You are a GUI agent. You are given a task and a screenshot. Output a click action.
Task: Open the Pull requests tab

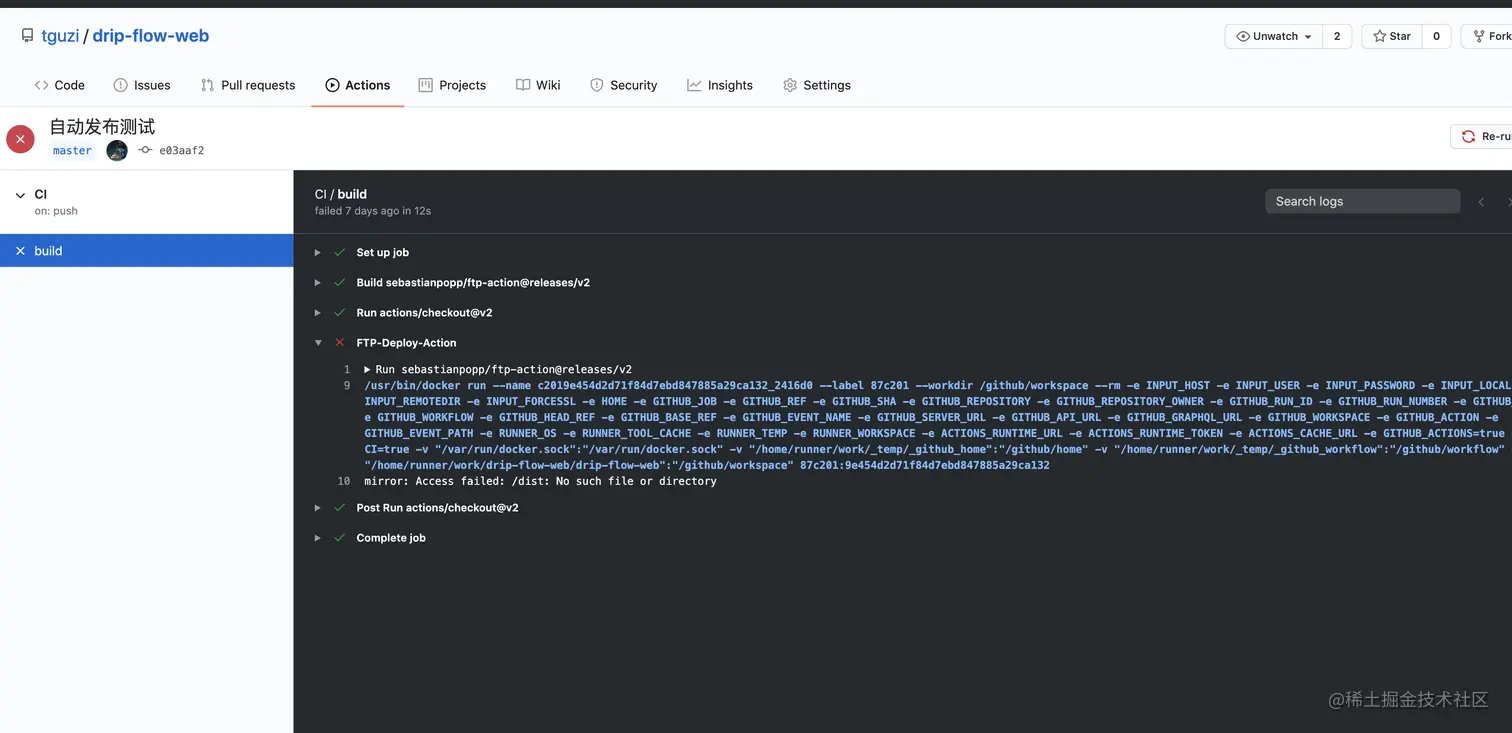click(x=248, y=85)
